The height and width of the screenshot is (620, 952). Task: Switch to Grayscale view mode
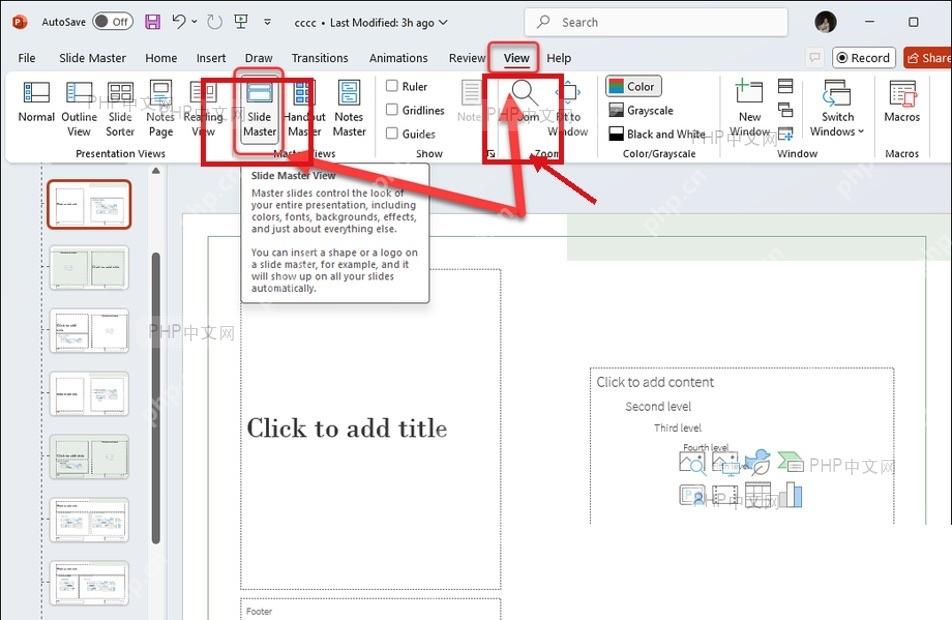tap(641, 111)
